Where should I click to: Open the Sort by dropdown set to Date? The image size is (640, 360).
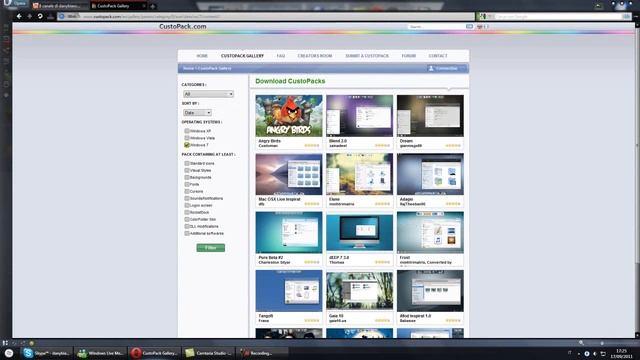point(197,113)
